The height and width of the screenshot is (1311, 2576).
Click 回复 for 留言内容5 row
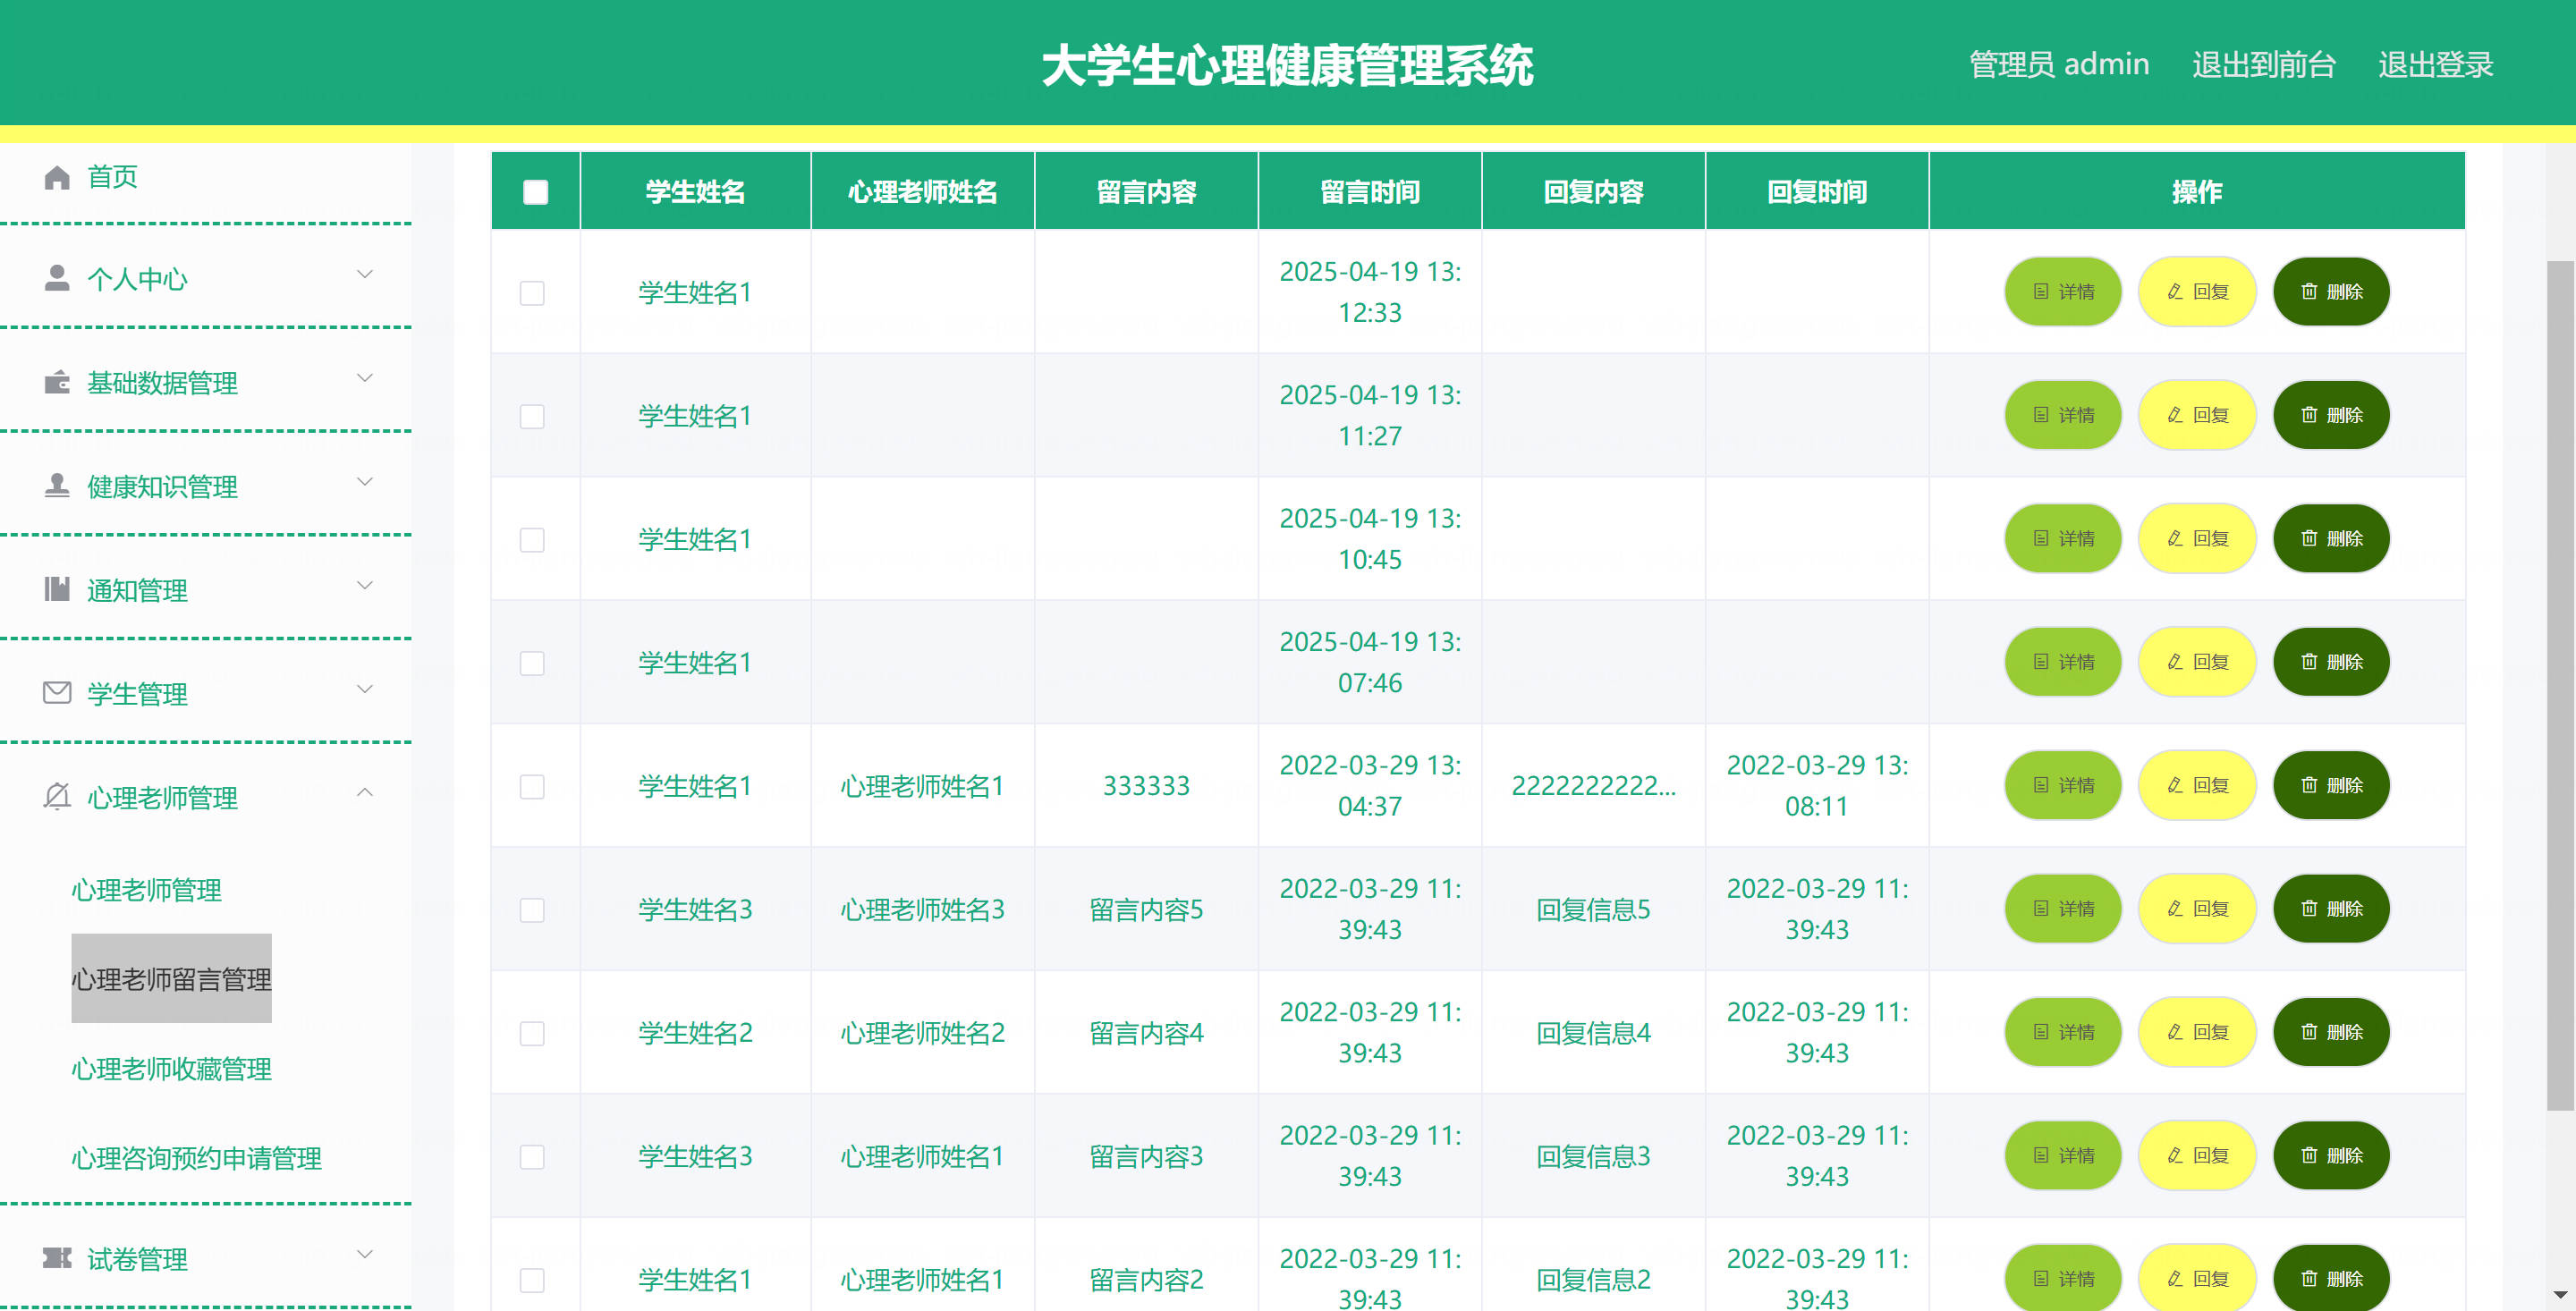2197,908
